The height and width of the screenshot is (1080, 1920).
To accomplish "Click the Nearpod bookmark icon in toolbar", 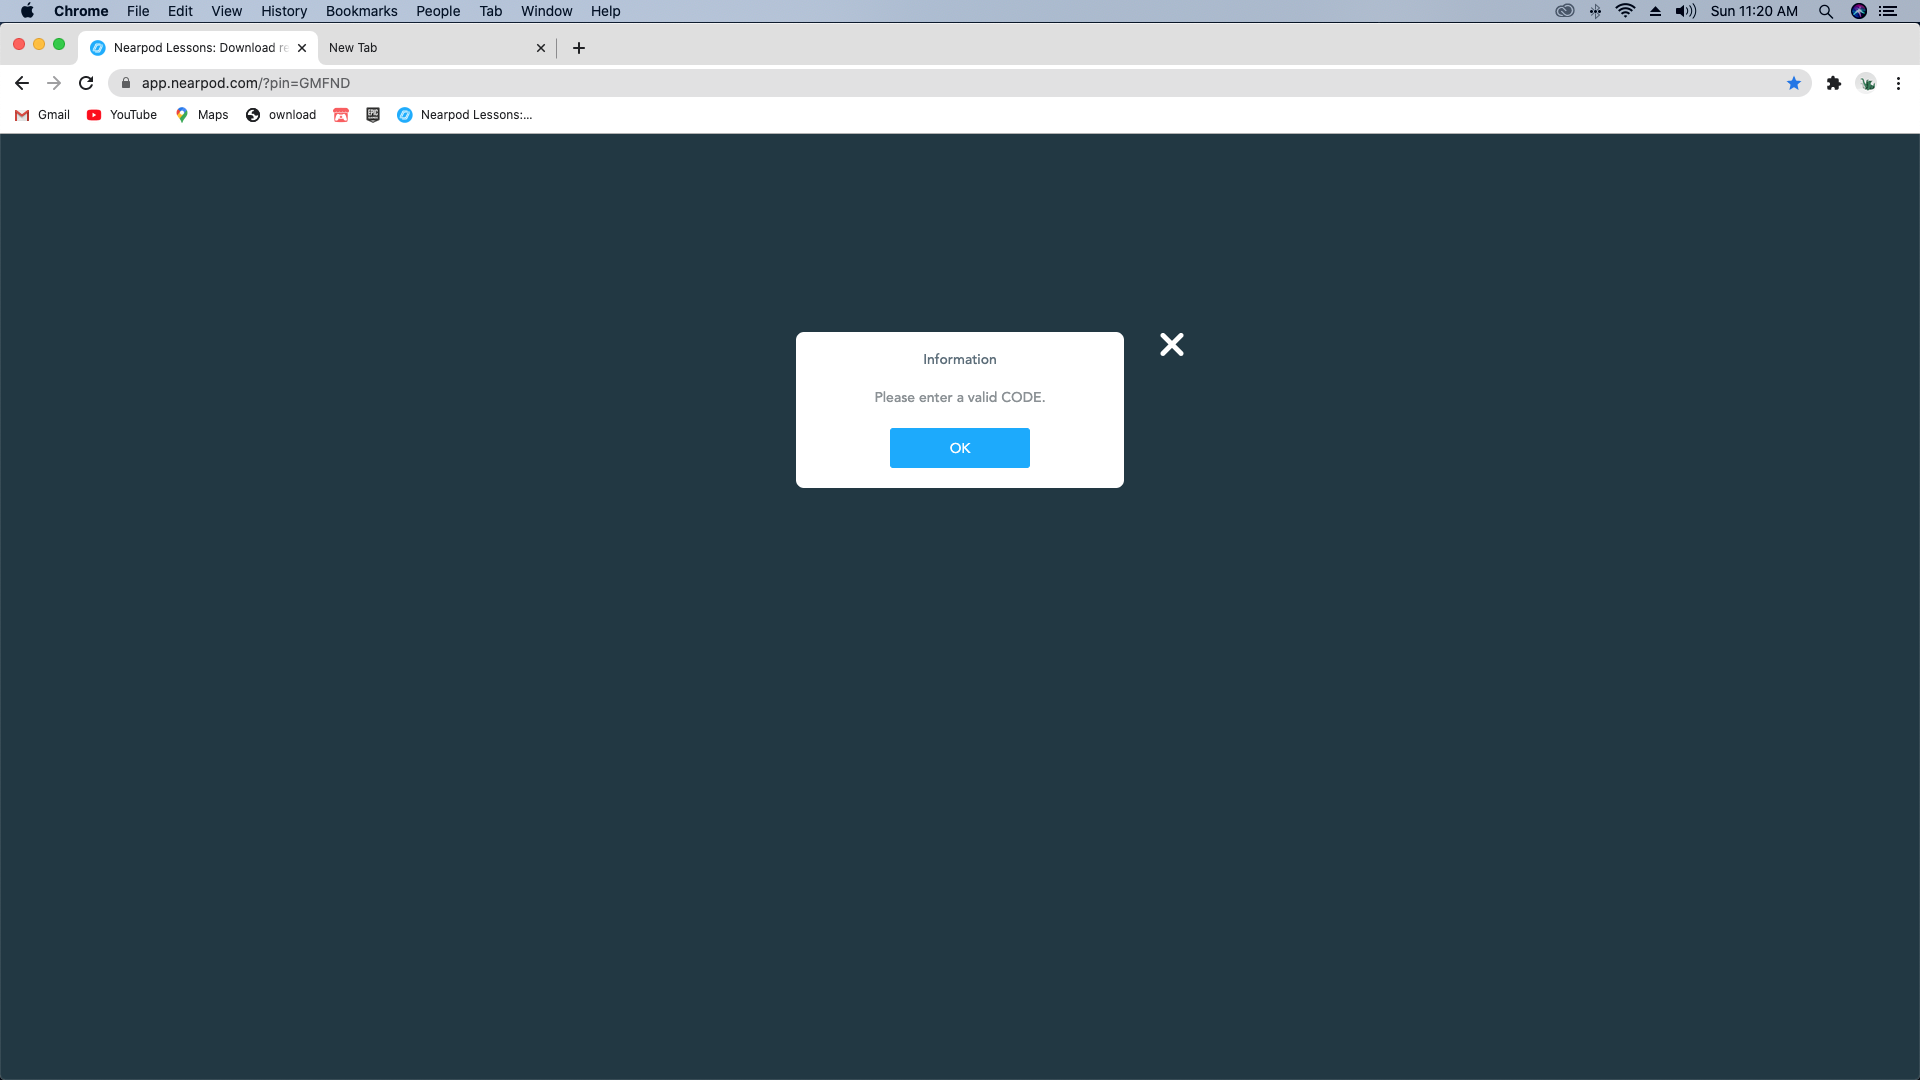I will (405, 115).
